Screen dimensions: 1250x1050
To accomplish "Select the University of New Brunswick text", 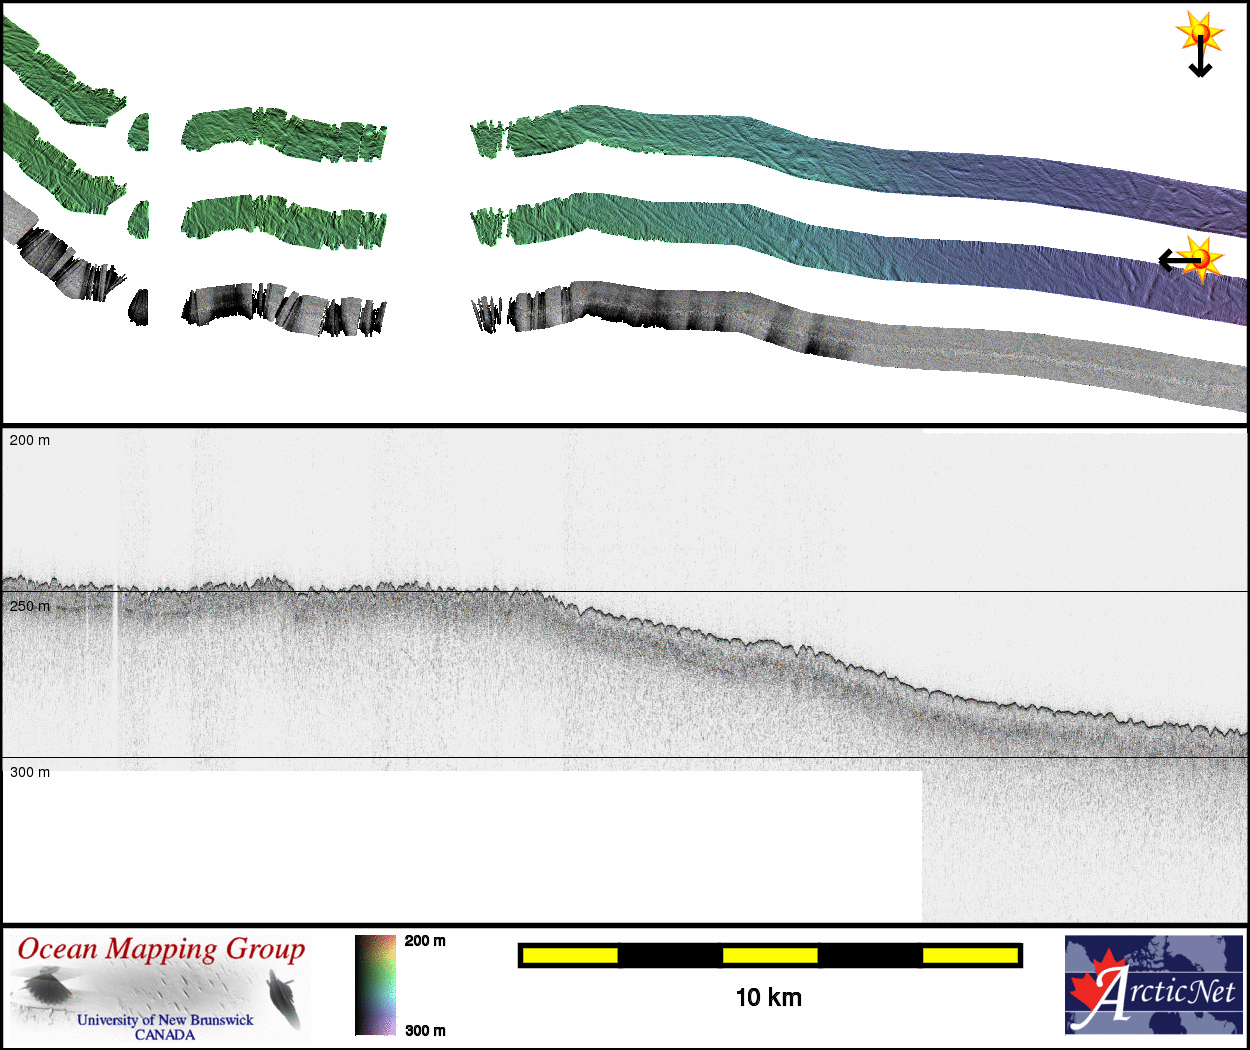I will [165, 1020].
